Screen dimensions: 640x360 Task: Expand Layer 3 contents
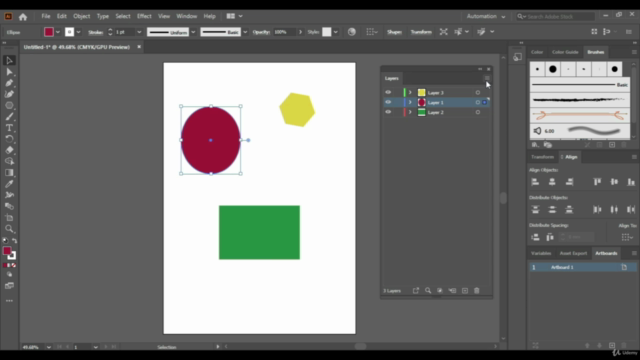(x=410, y=93)
